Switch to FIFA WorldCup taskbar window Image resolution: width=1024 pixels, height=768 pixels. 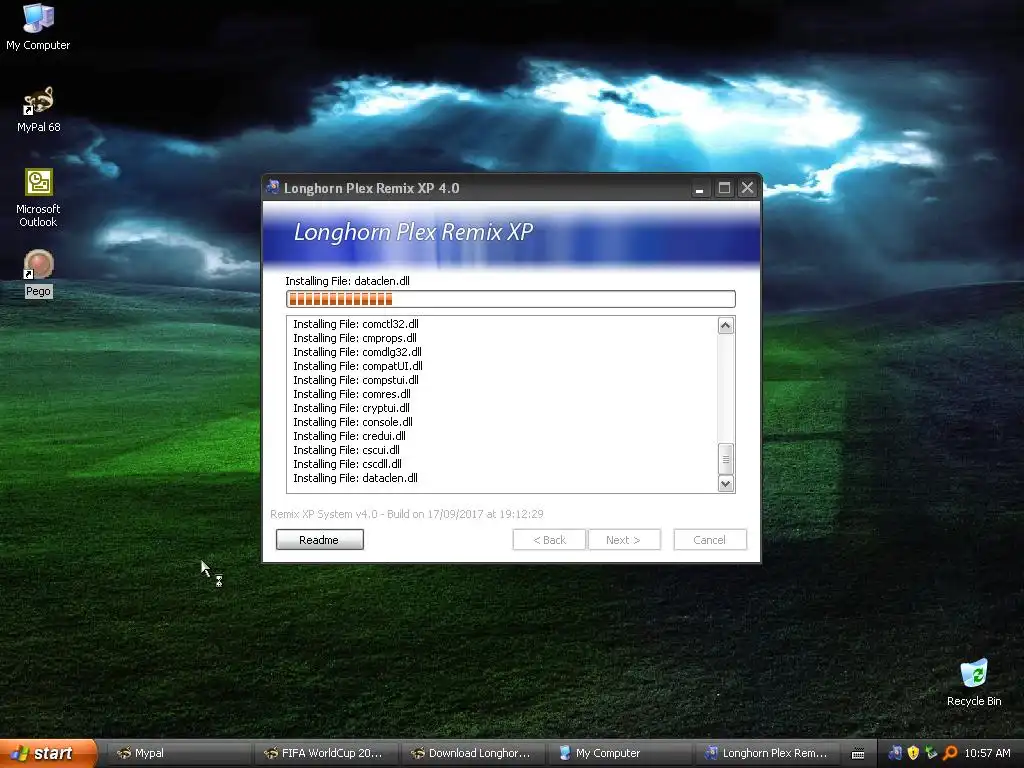click(324, 753)
